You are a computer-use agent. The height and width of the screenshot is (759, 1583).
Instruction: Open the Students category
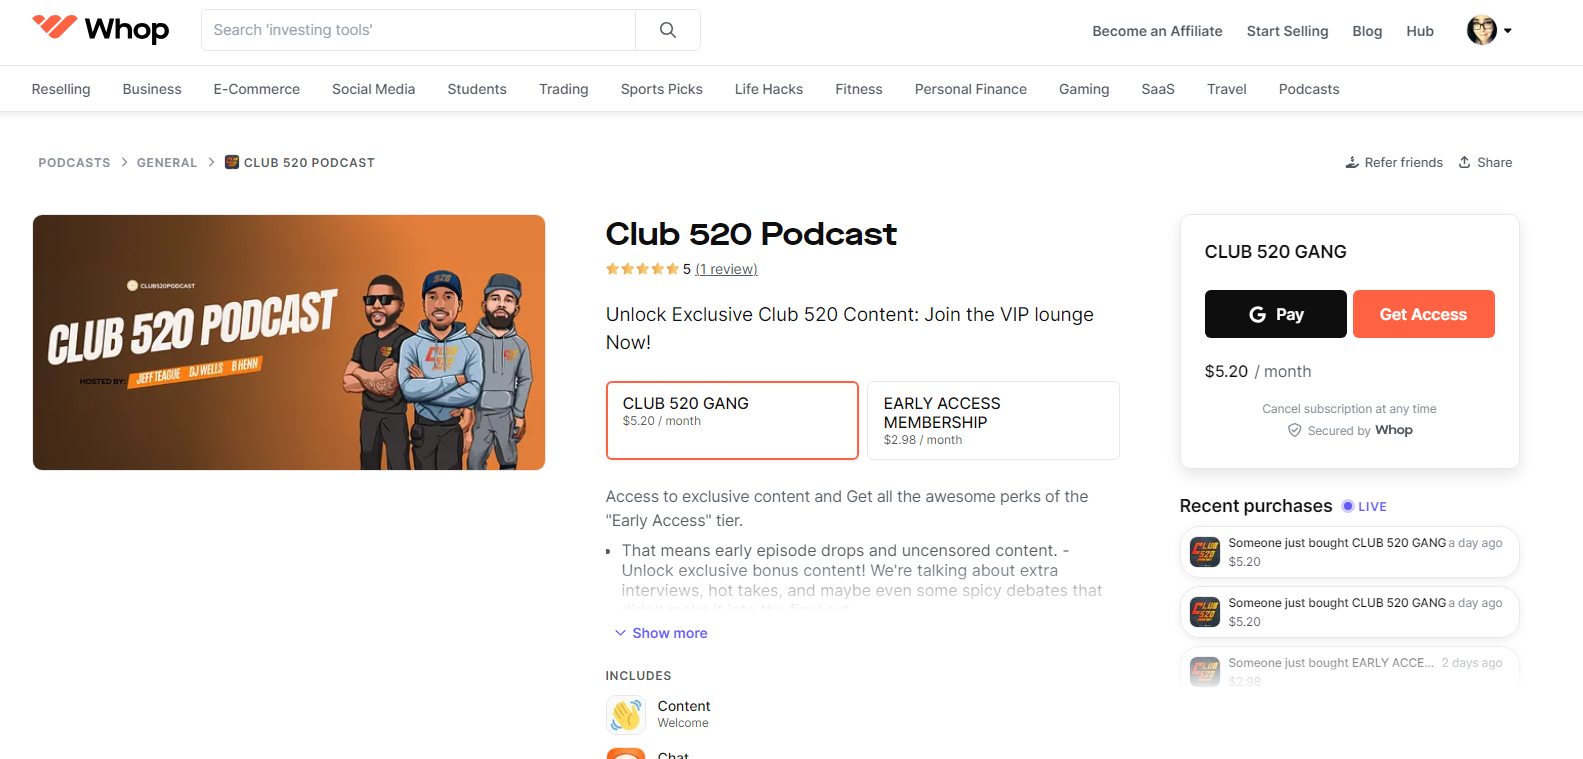[x=477, y=89]
